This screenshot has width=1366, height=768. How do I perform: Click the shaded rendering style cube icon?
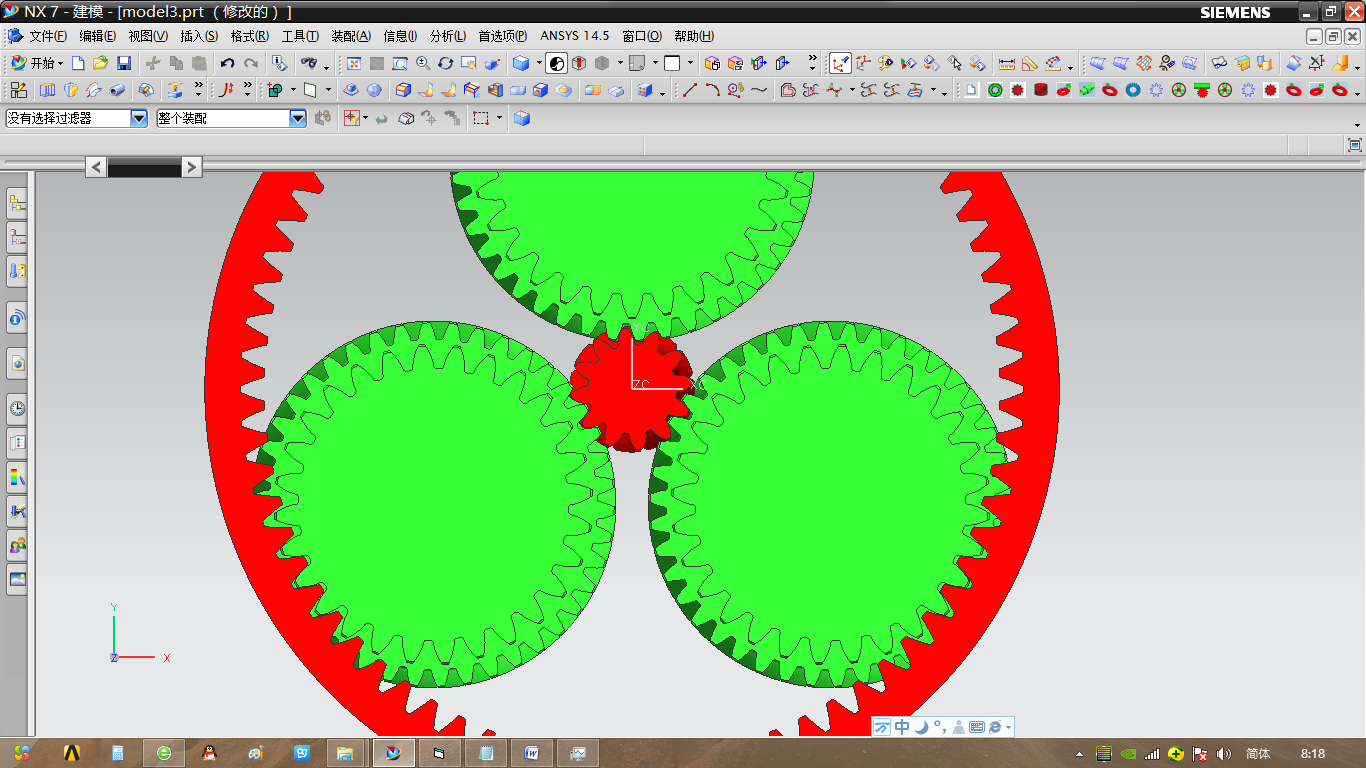(521, 63)
